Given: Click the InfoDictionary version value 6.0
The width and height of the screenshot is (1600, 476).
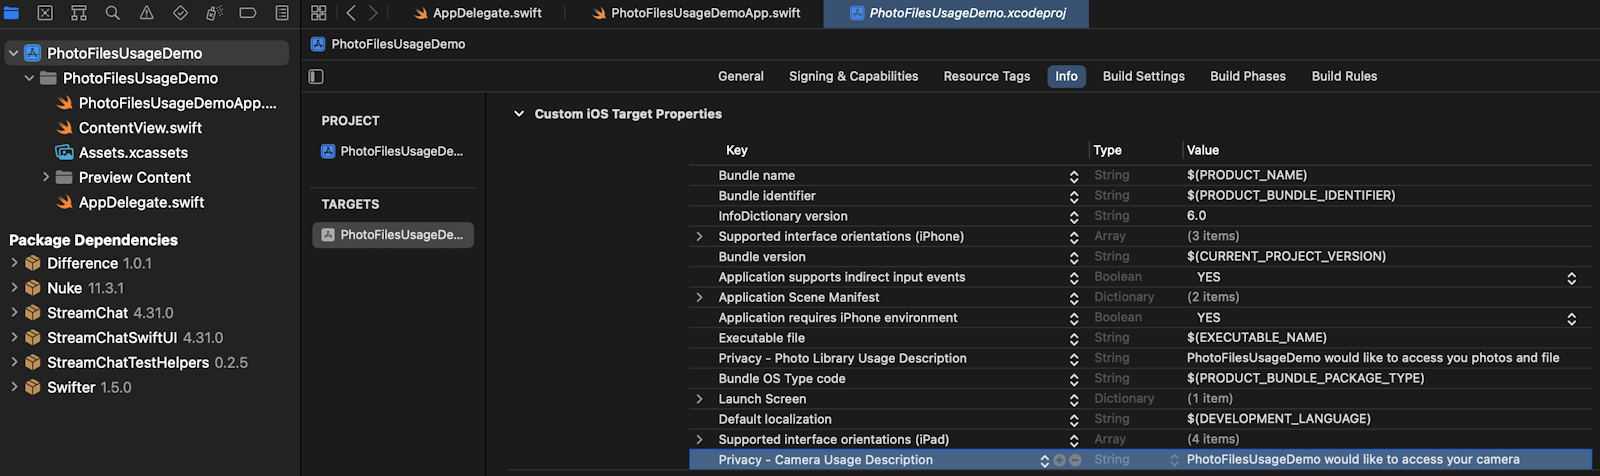Looking at the screenshot, I should click(1196, 216).
